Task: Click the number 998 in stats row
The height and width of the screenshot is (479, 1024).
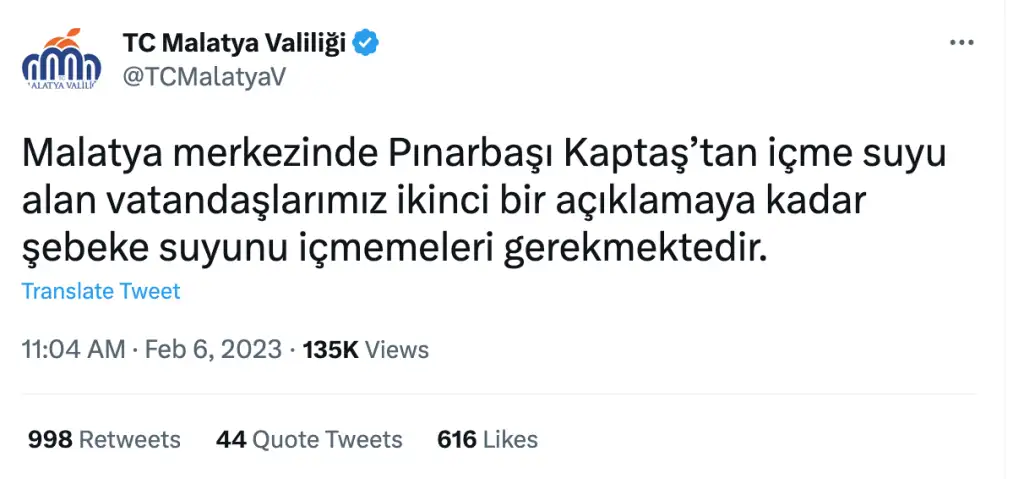Action: coord(50,439)
